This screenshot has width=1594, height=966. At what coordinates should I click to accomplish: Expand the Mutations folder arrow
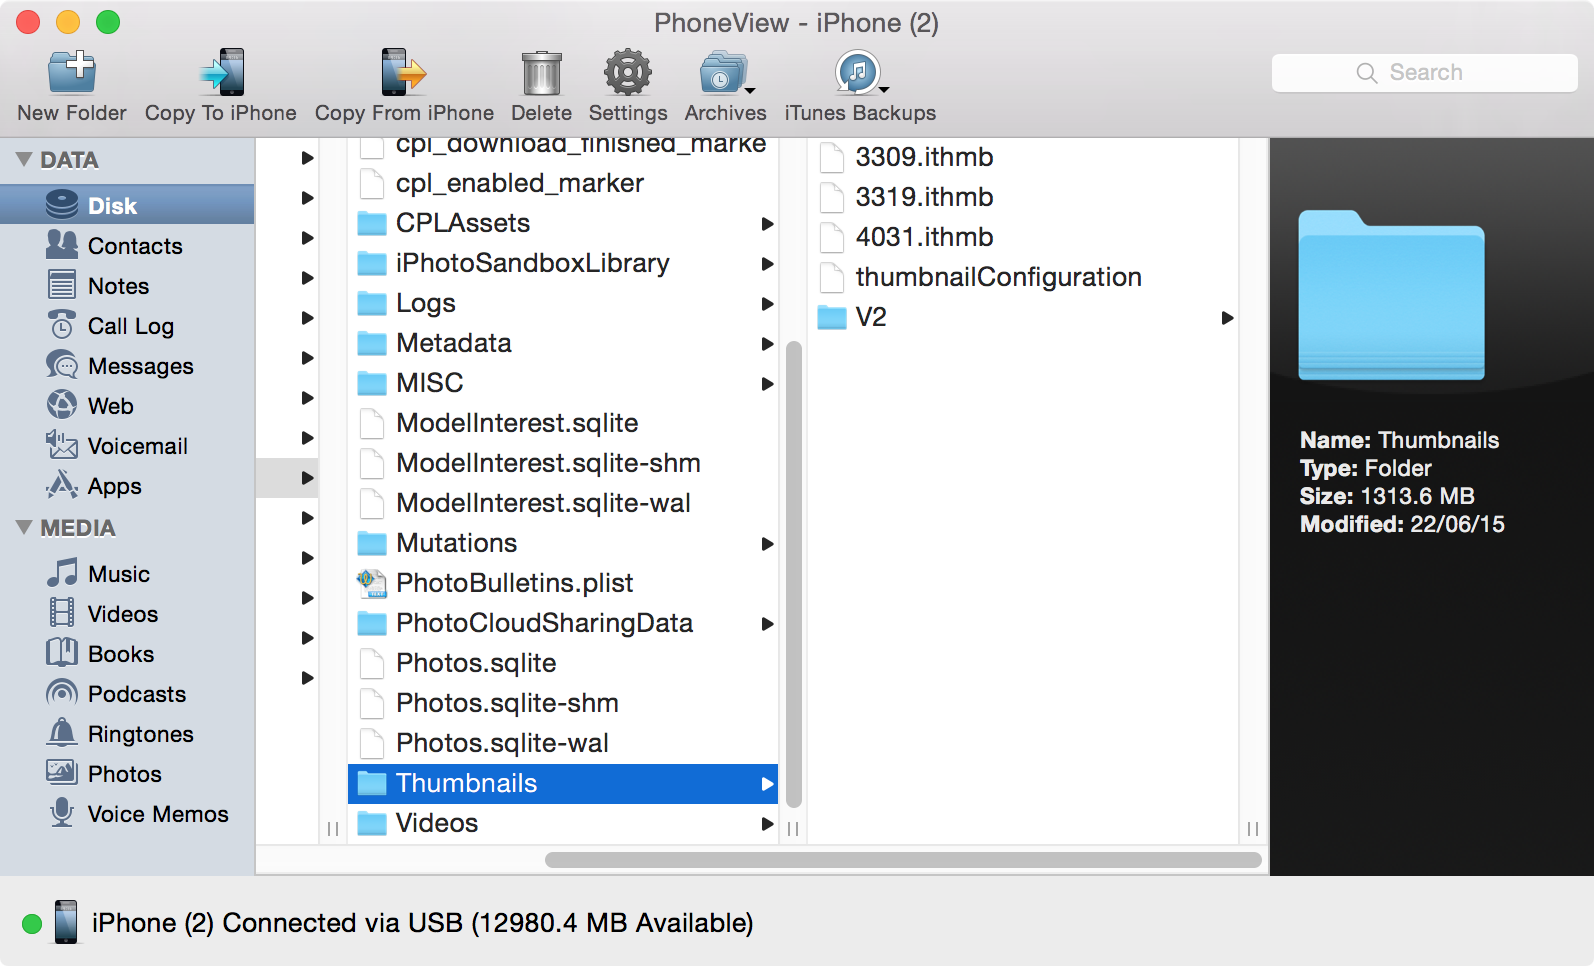[767, 544]
